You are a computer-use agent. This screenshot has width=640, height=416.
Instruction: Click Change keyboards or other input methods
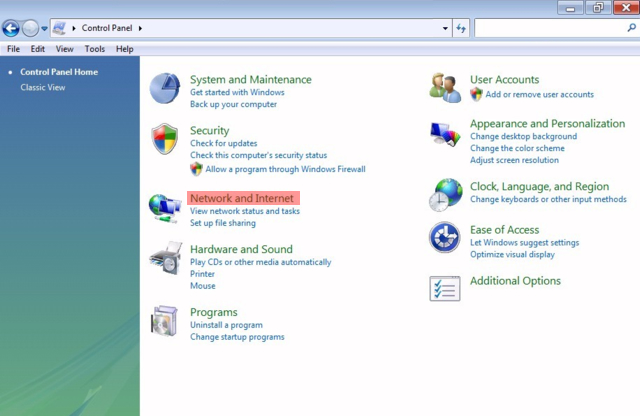(548, 199)
